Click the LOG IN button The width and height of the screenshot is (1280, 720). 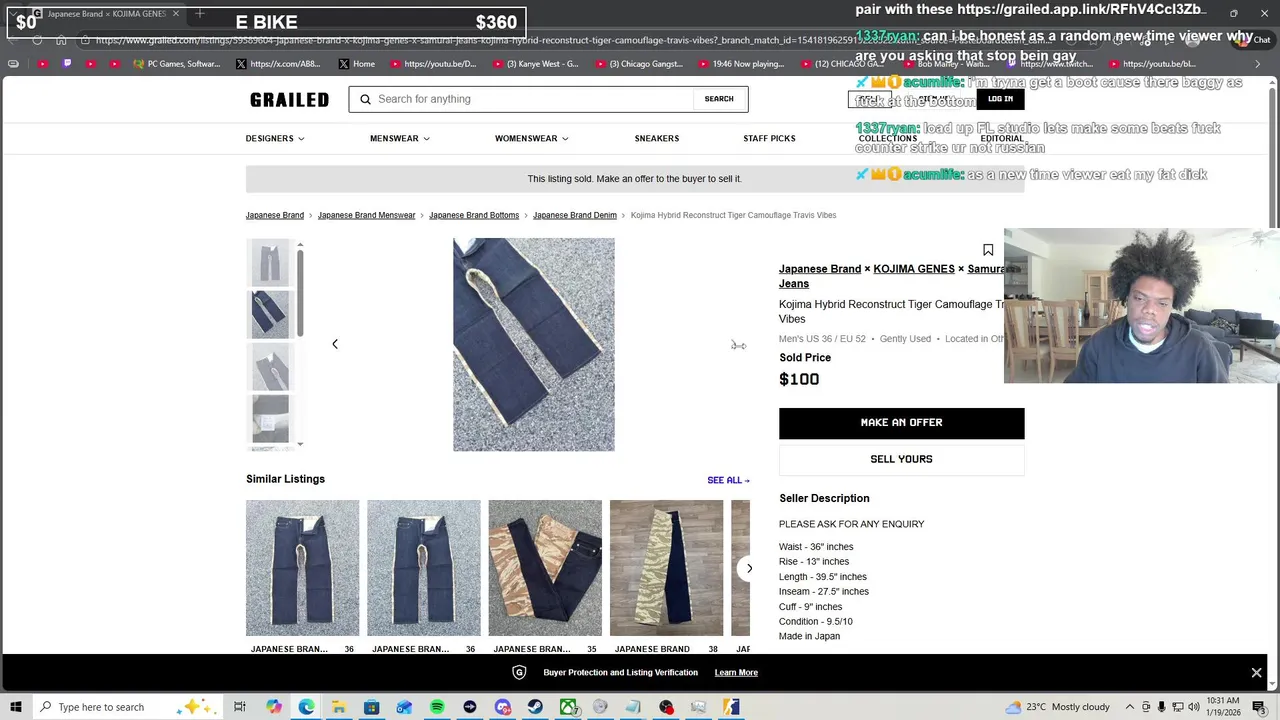pyautogui.click(x=1000, y=99)
